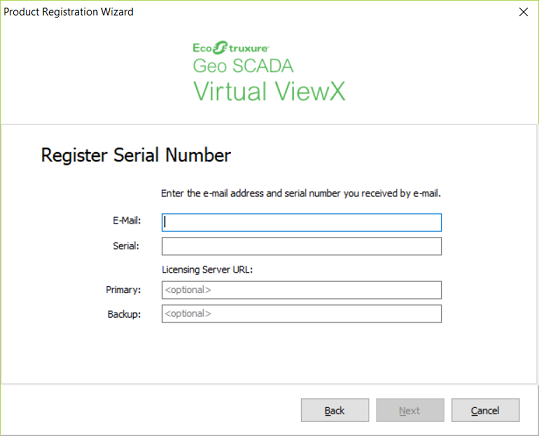539x436 pixels.
Task: Click the e-mail and serial instruction text
Action: tap(301, 193)
